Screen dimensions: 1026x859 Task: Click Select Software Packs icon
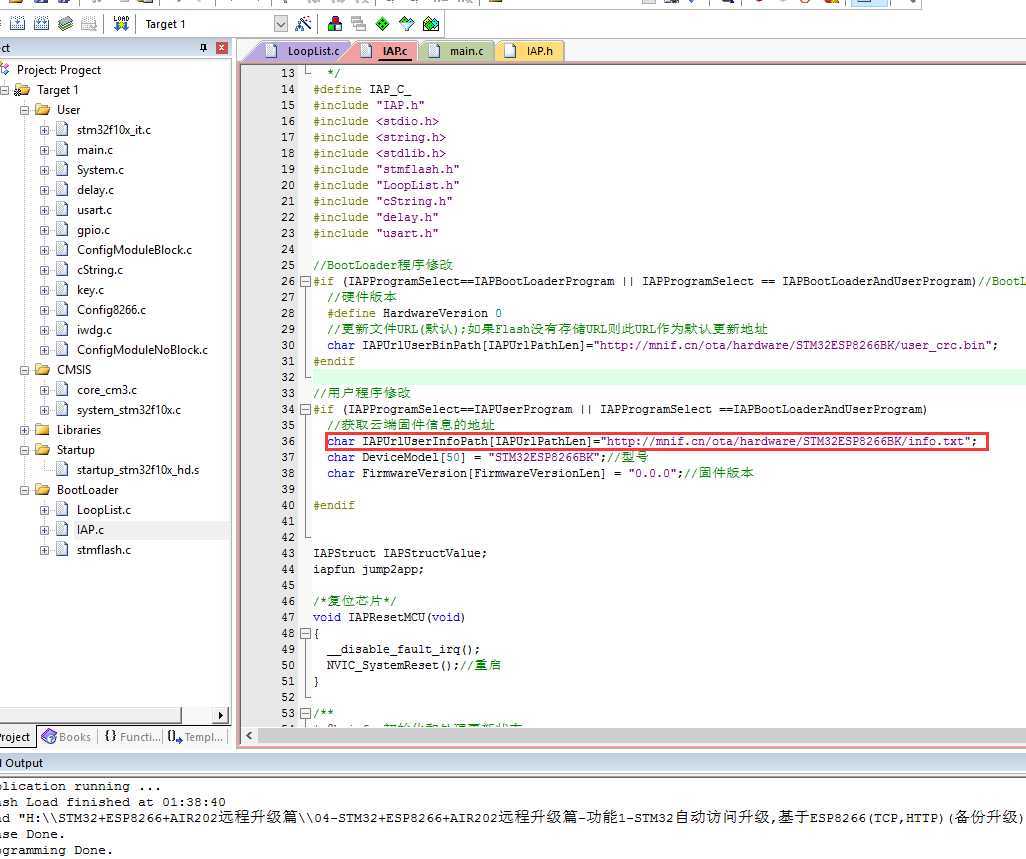(406, 24)
